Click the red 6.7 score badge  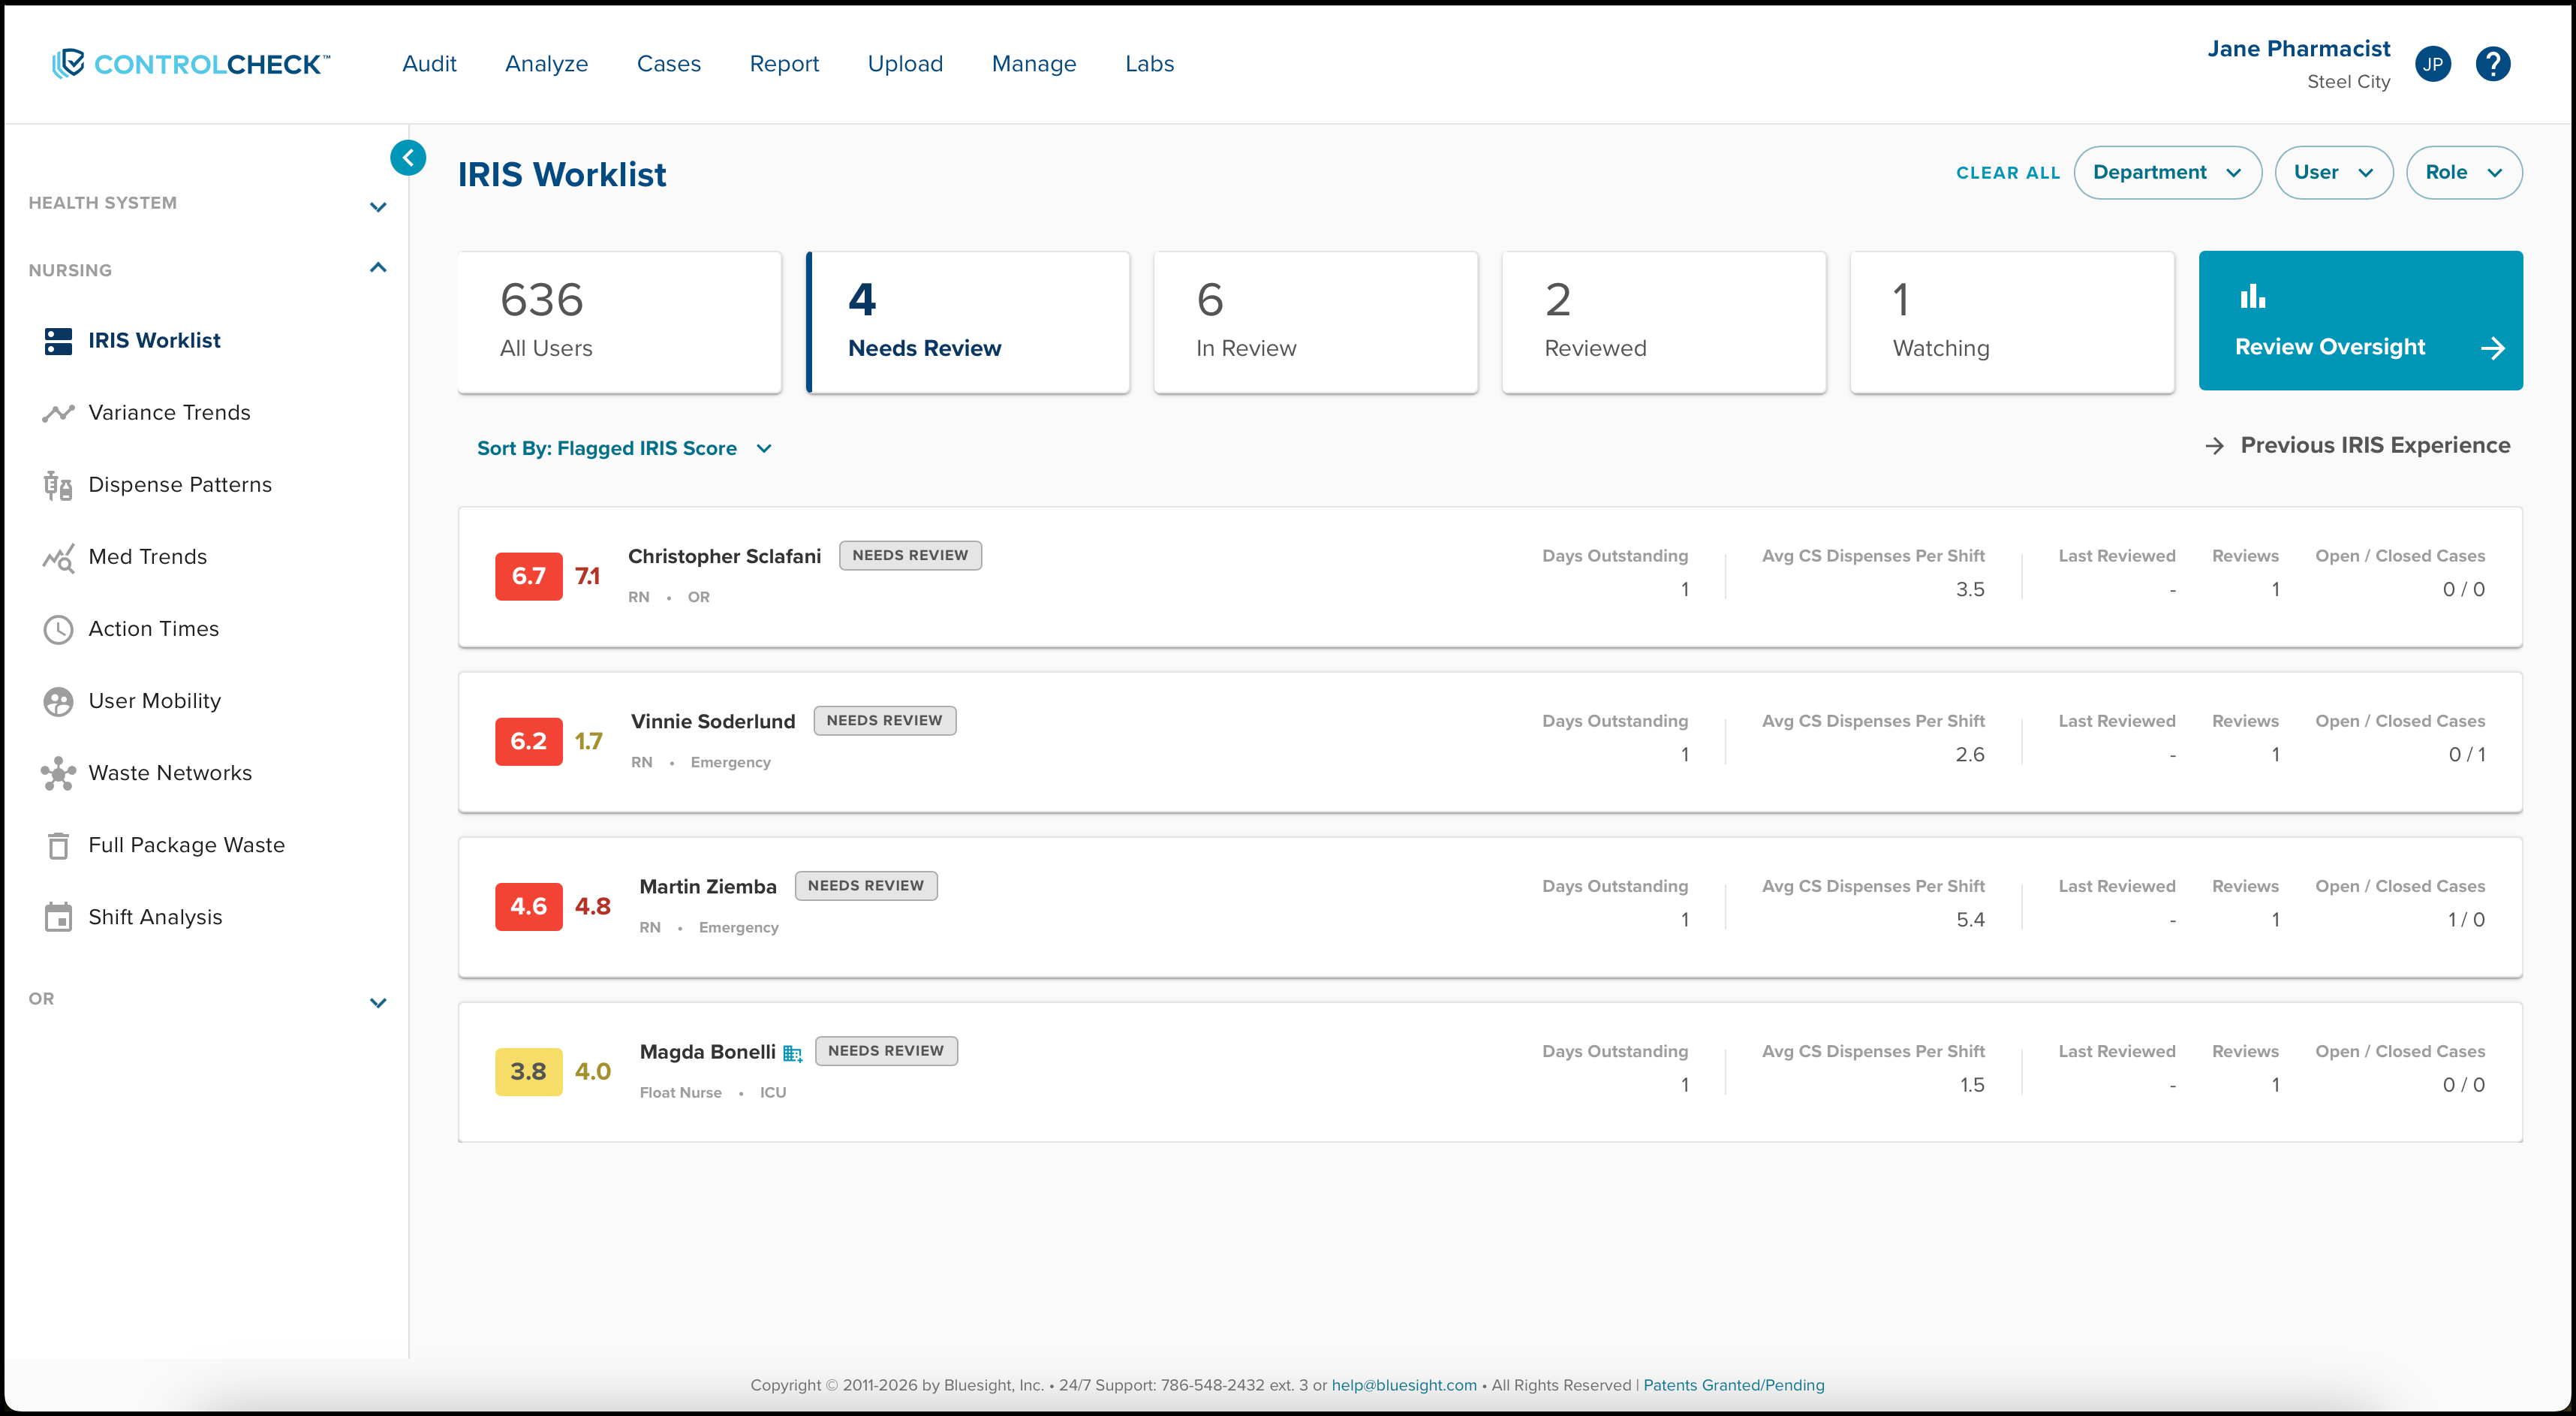528,576
